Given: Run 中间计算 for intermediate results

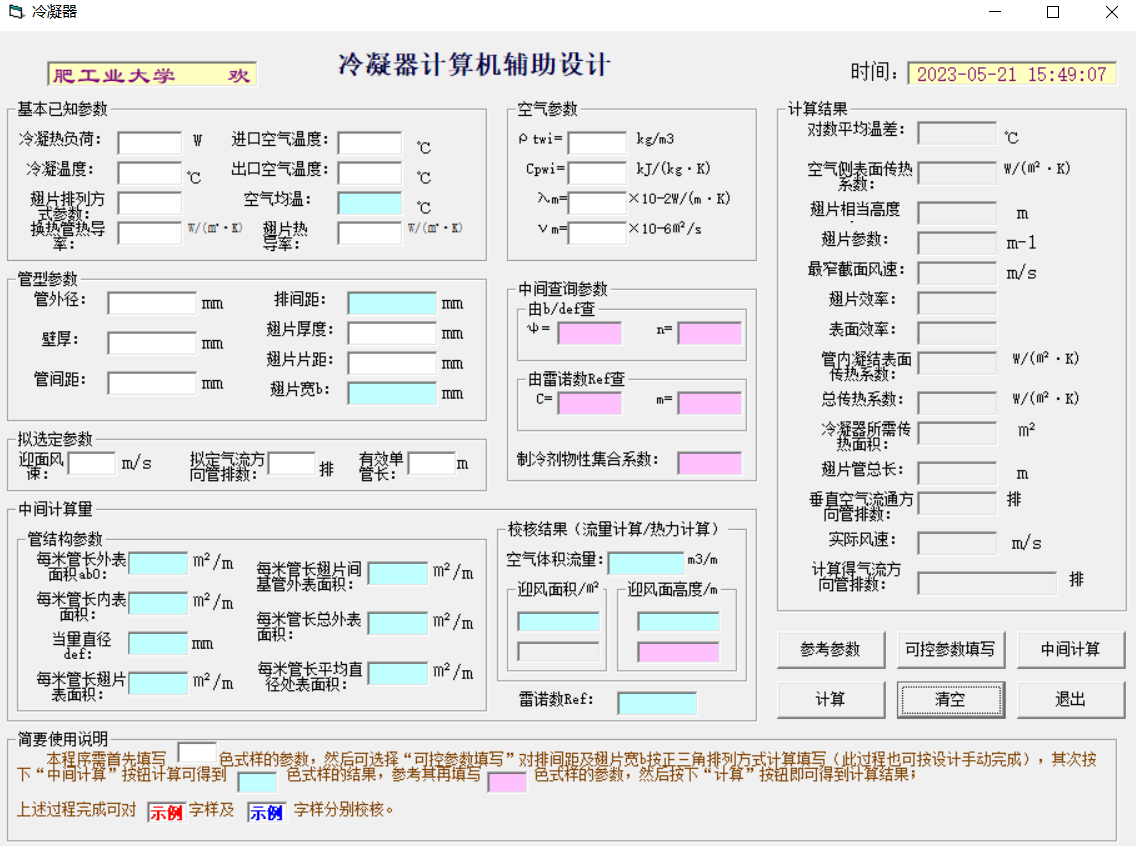Looking at the screenshot, I should tap(1070, 649).
